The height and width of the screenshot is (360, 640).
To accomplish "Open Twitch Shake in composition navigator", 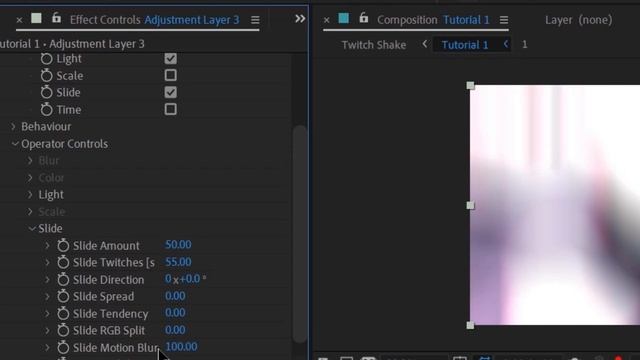I will point(374,45).
